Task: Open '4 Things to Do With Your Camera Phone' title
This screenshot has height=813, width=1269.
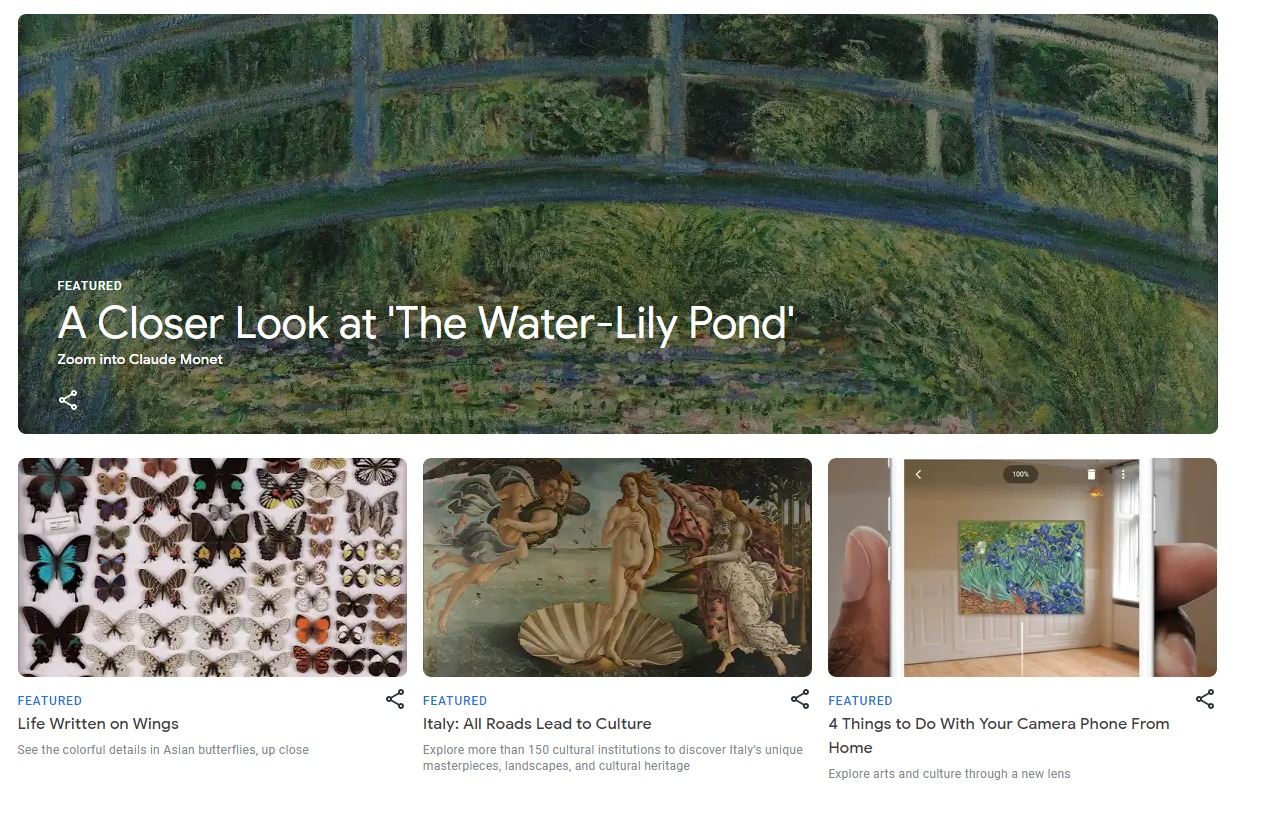Action: (x=999, y=736)
